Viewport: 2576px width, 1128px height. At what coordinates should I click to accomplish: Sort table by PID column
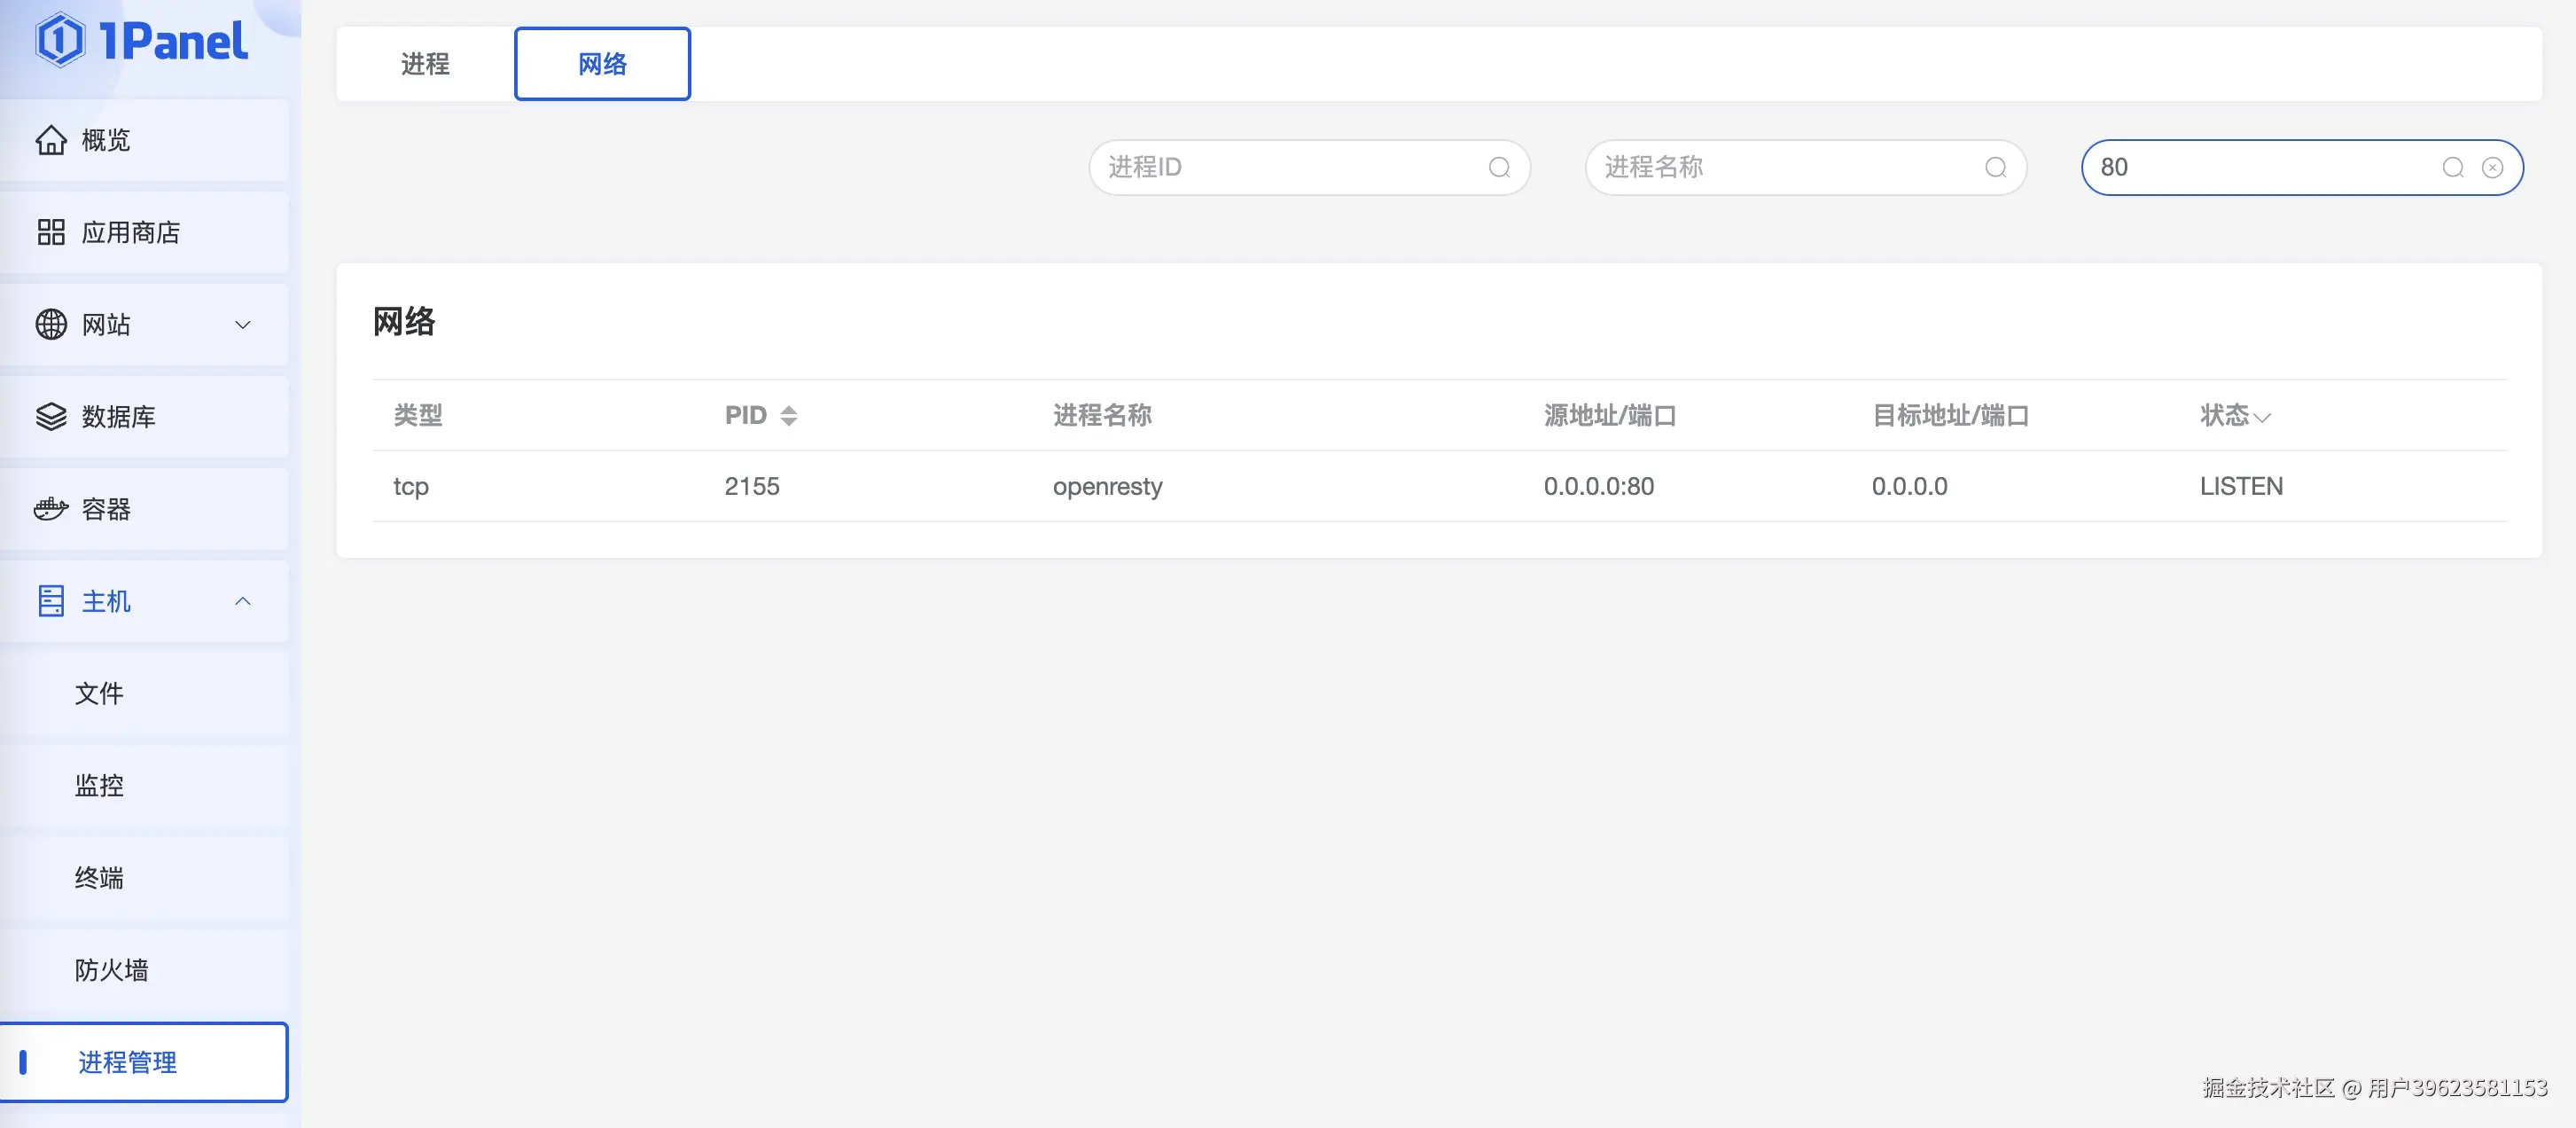click(x=788, y=416)
